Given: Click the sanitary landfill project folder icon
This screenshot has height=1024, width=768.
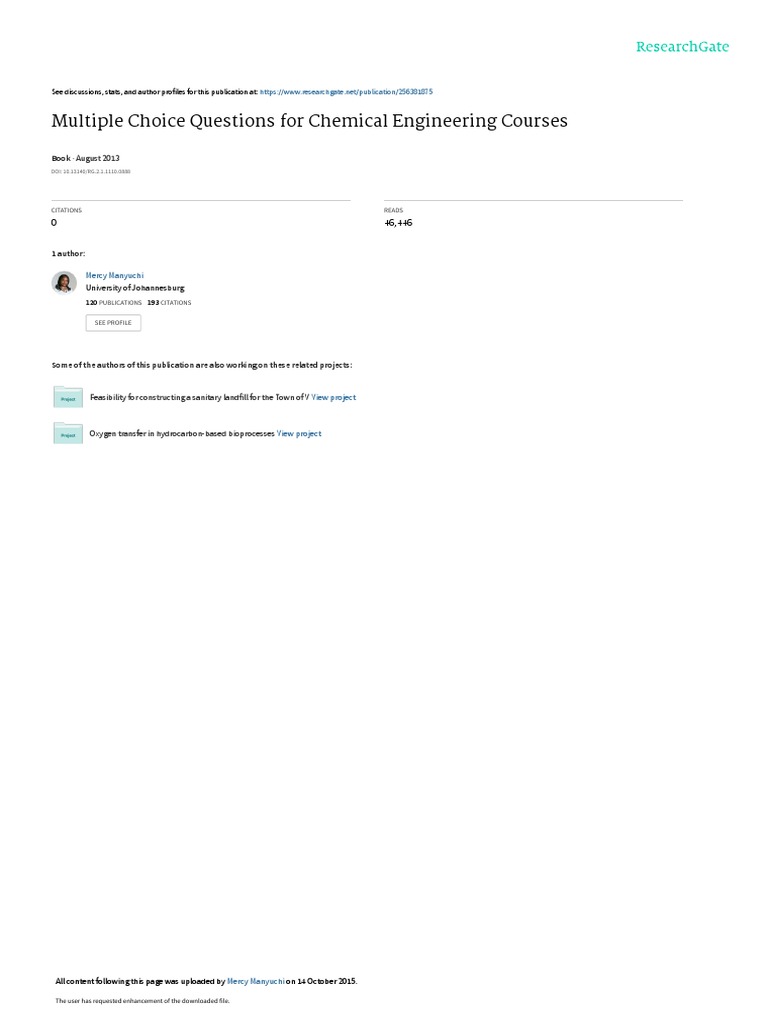Looking at the screenshot, I should click(x=68, y=397).
